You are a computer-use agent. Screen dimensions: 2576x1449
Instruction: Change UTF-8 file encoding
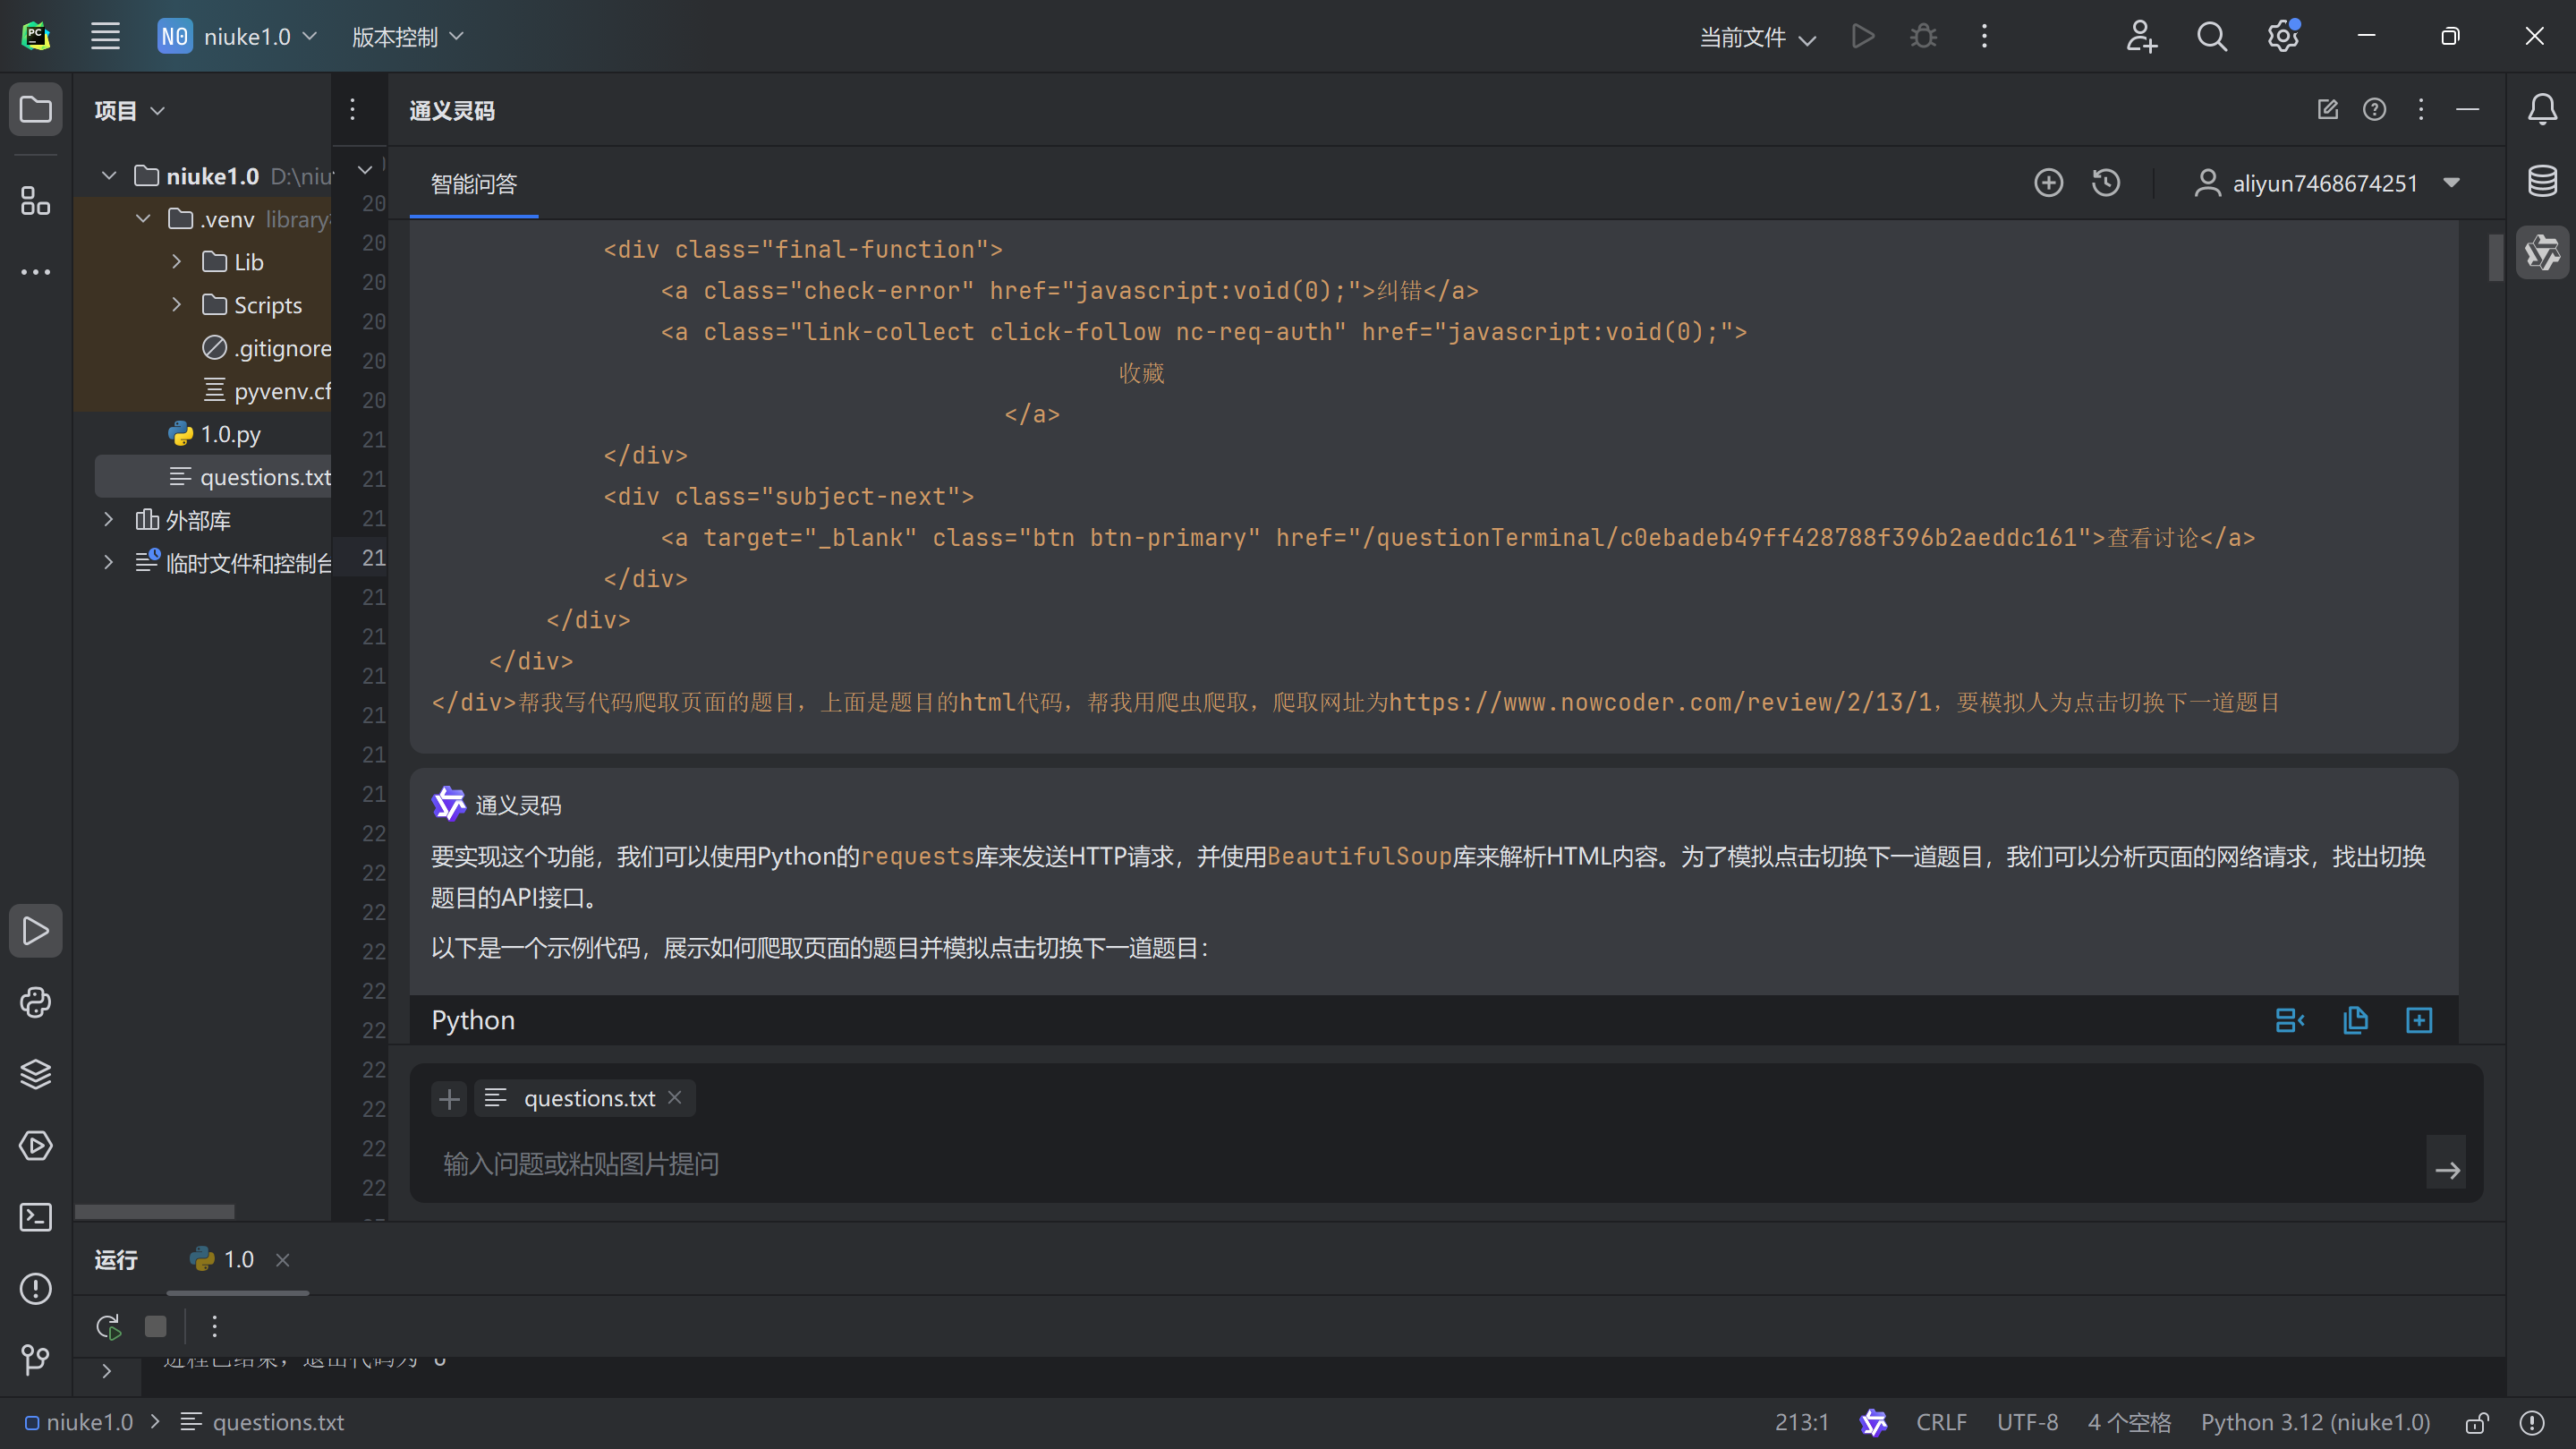[x=2027, y=1422]
